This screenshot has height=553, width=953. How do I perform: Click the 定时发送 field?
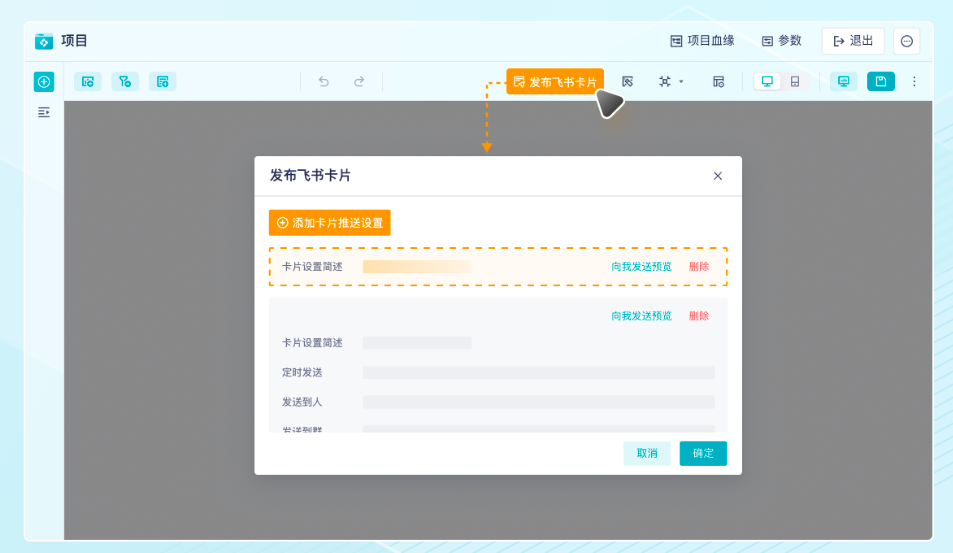538,373
